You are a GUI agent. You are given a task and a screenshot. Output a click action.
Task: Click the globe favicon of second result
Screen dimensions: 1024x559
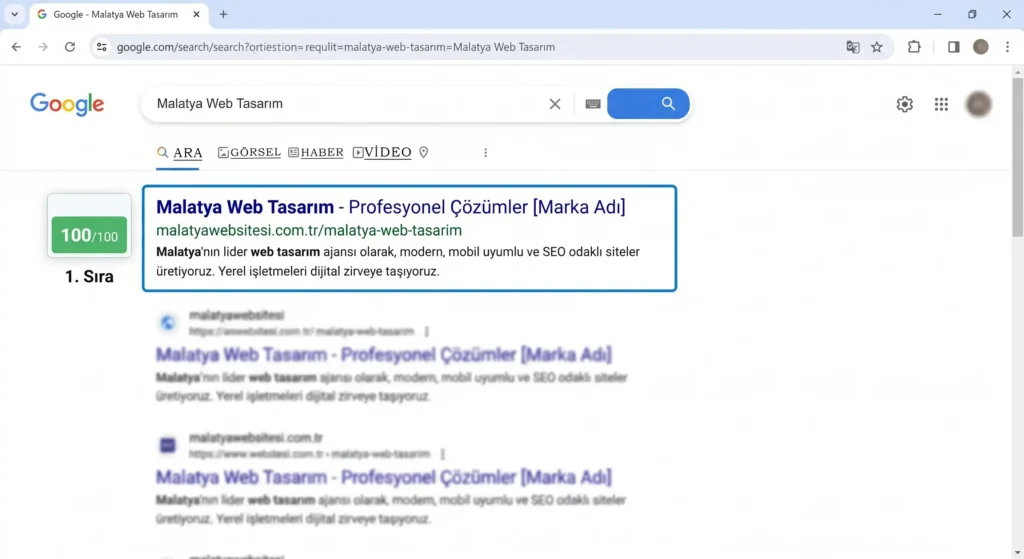(x=168, y=323)
